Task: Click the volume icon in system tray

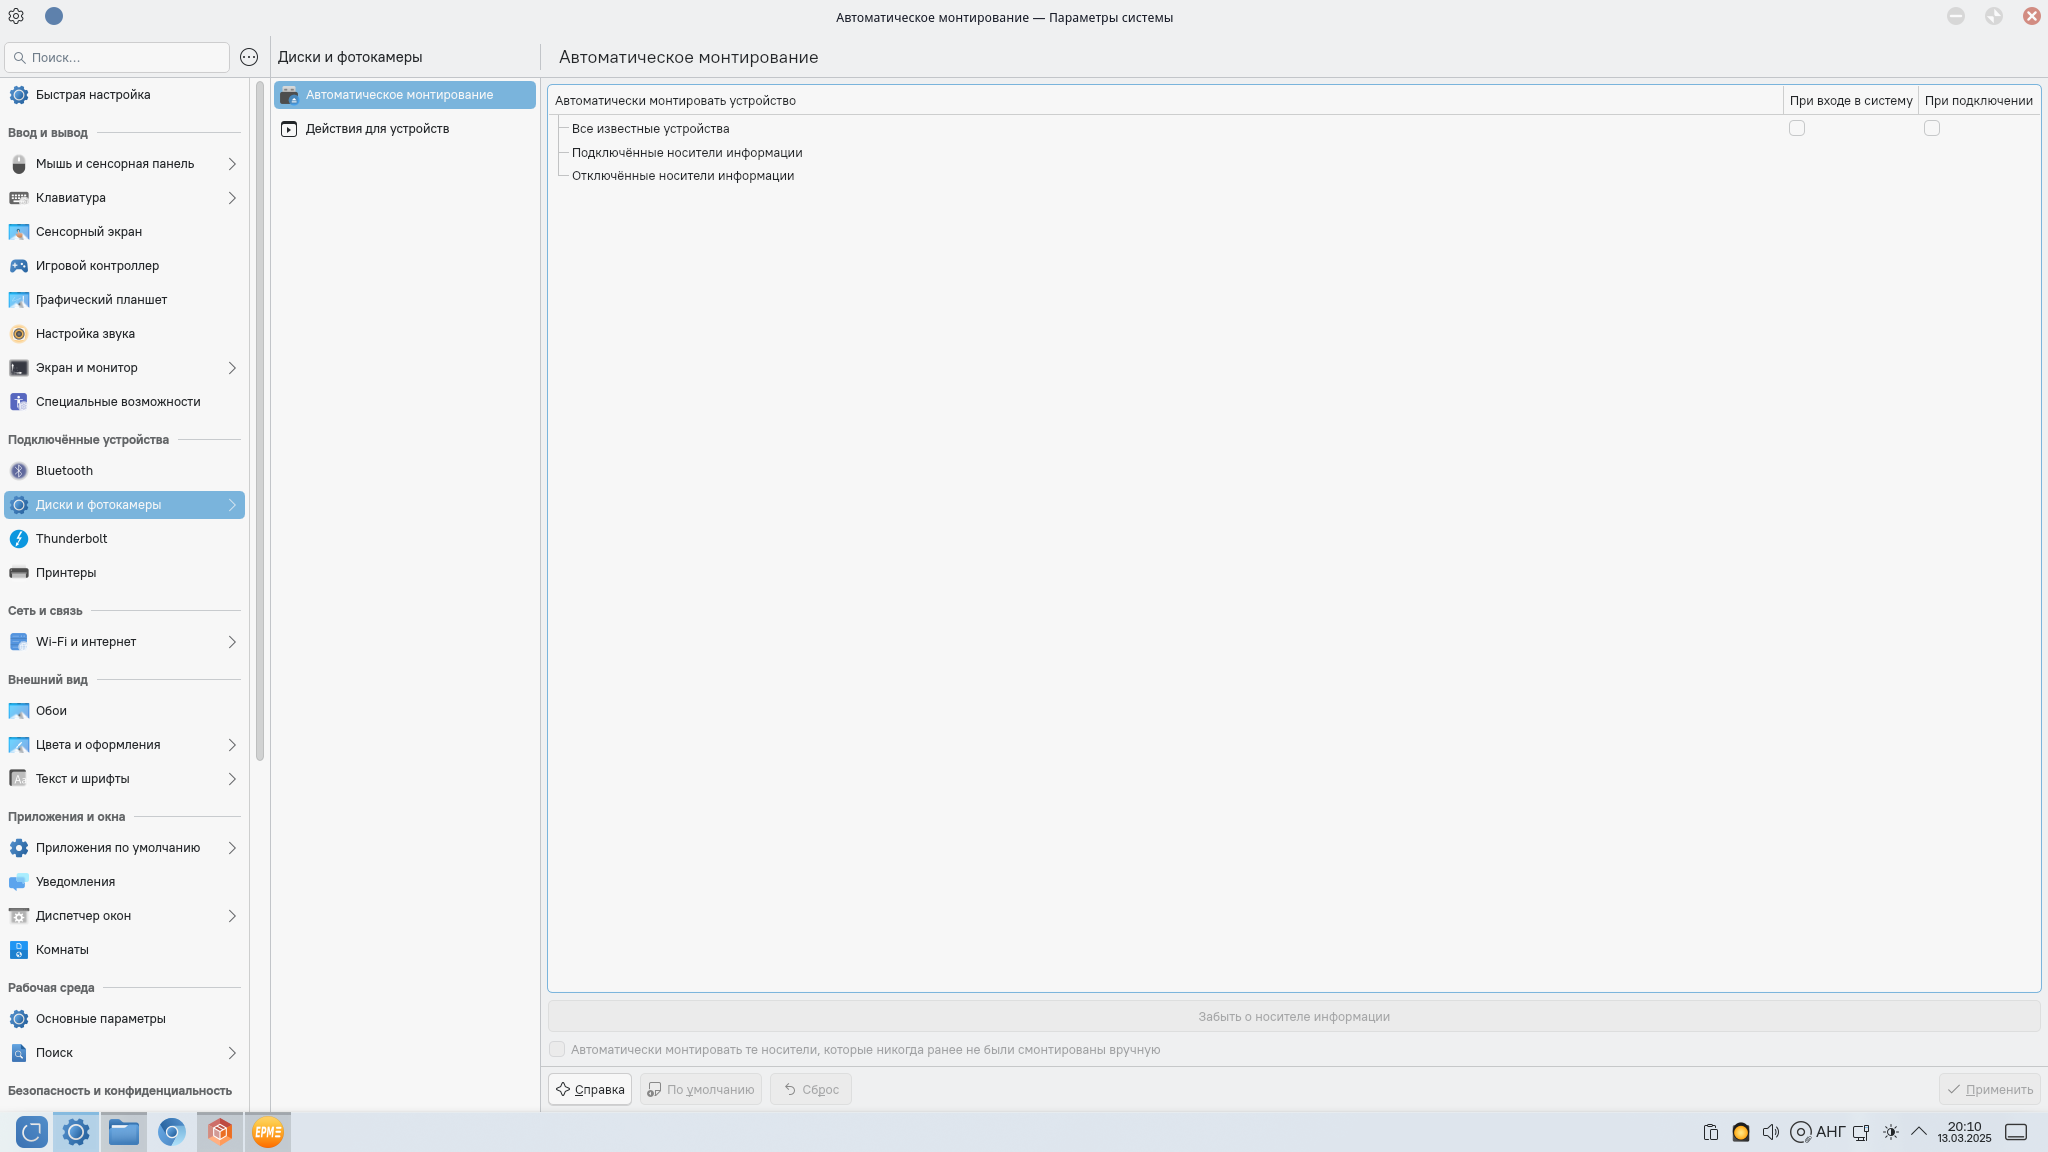Action: coord(1771,1132)
